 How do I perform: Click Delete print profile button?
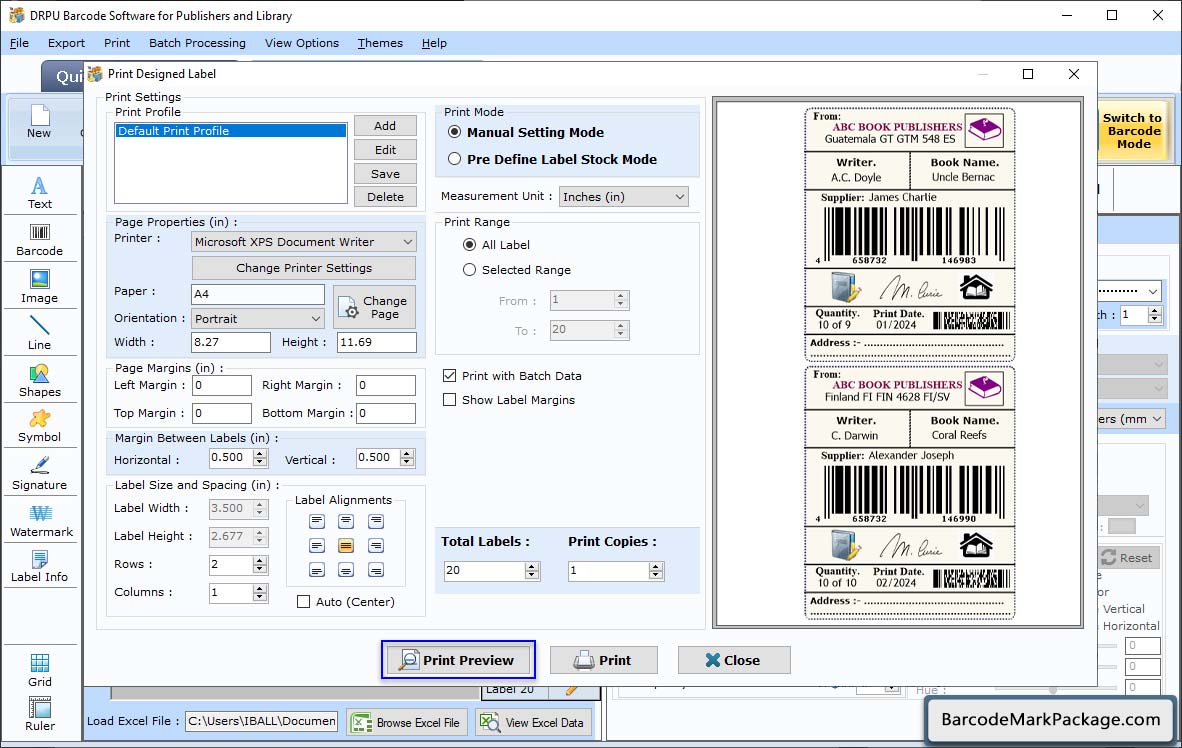[x=385, y=197]
